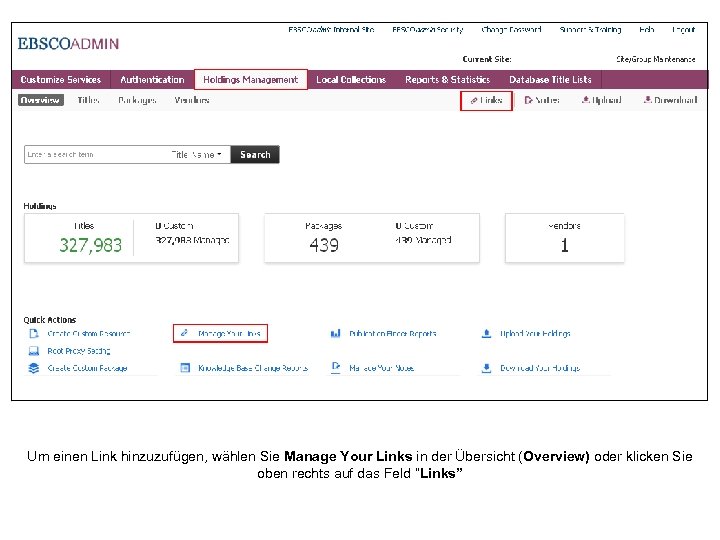Image resolution: width=720 pixels, height=540 pixels.
Task: Open Site/Group Maintenance link
Action: 656,59
